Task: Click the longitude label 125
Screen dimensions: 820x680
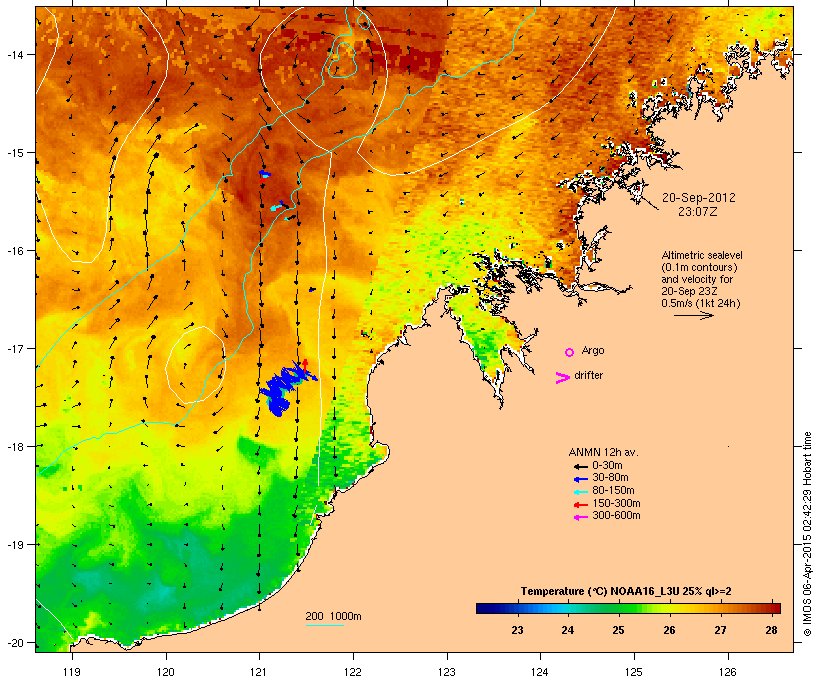Action: coord(634,672)
